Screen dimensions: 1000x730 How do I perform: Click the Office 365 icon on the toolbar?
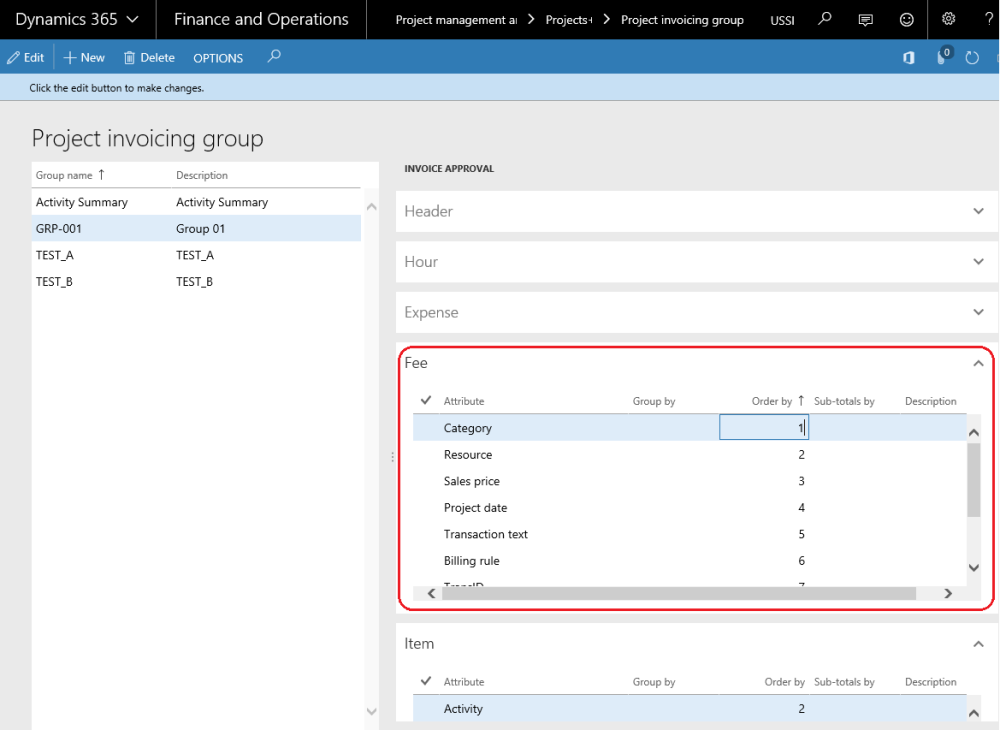point(908,58)
